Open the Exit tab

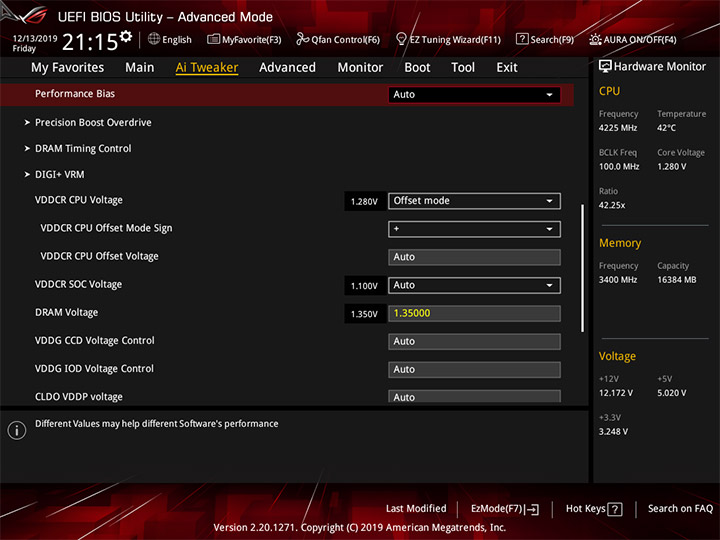[506, 68]
